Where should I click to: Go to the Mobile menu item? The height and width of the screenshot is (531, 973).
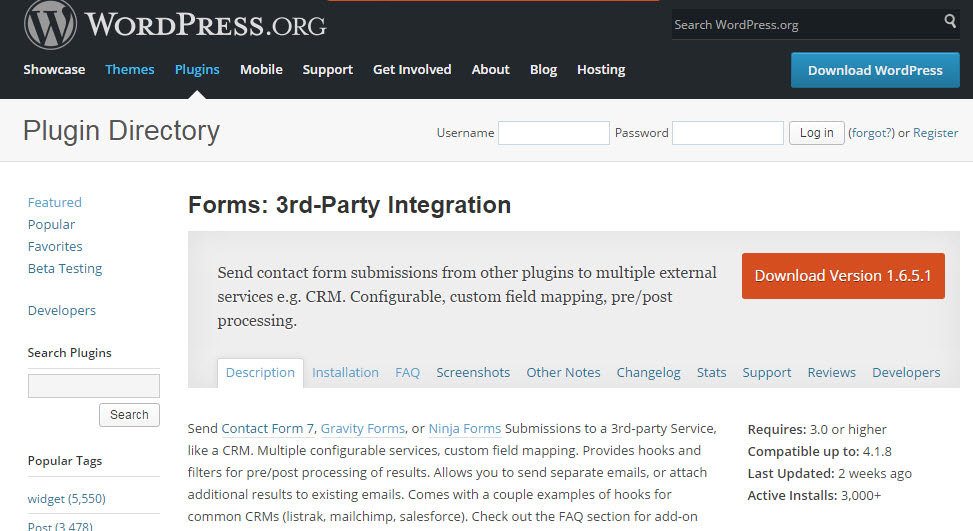pyautogui.click(x=261, y=69)
